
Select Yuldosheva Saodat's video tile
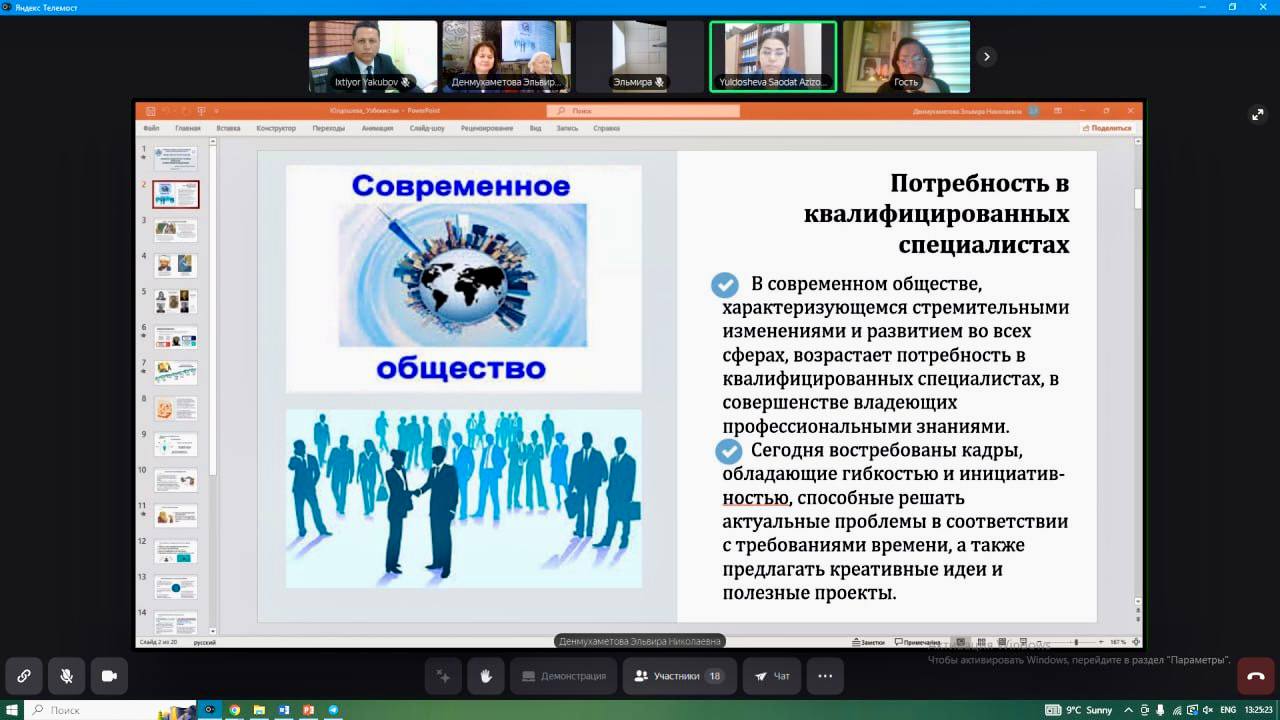point(773,57)
